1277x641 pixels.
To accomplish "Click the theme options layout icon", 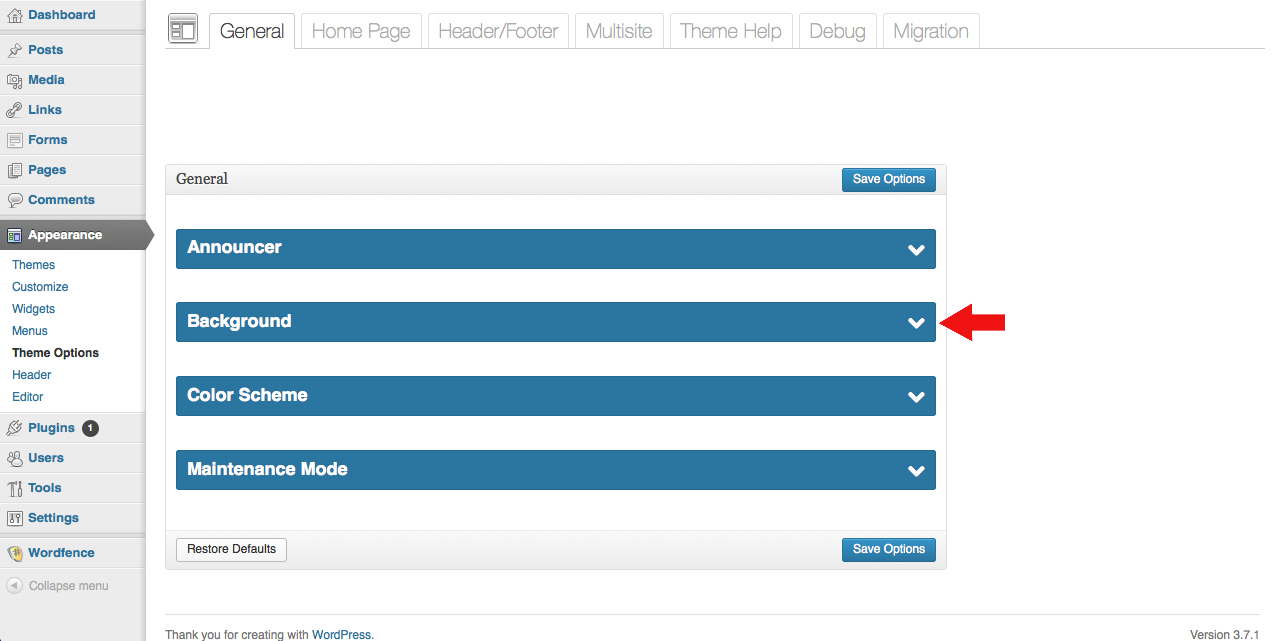I will pyautogui.click(x=183, y=30).
